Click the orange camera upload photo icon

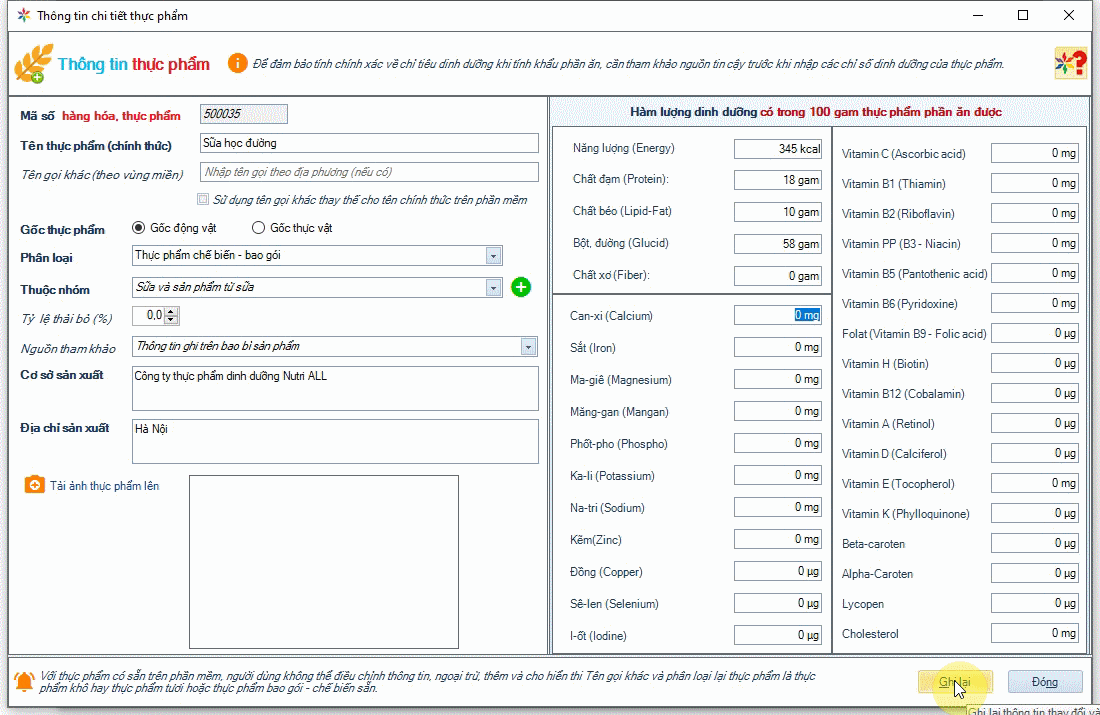(x=34, y=485)
